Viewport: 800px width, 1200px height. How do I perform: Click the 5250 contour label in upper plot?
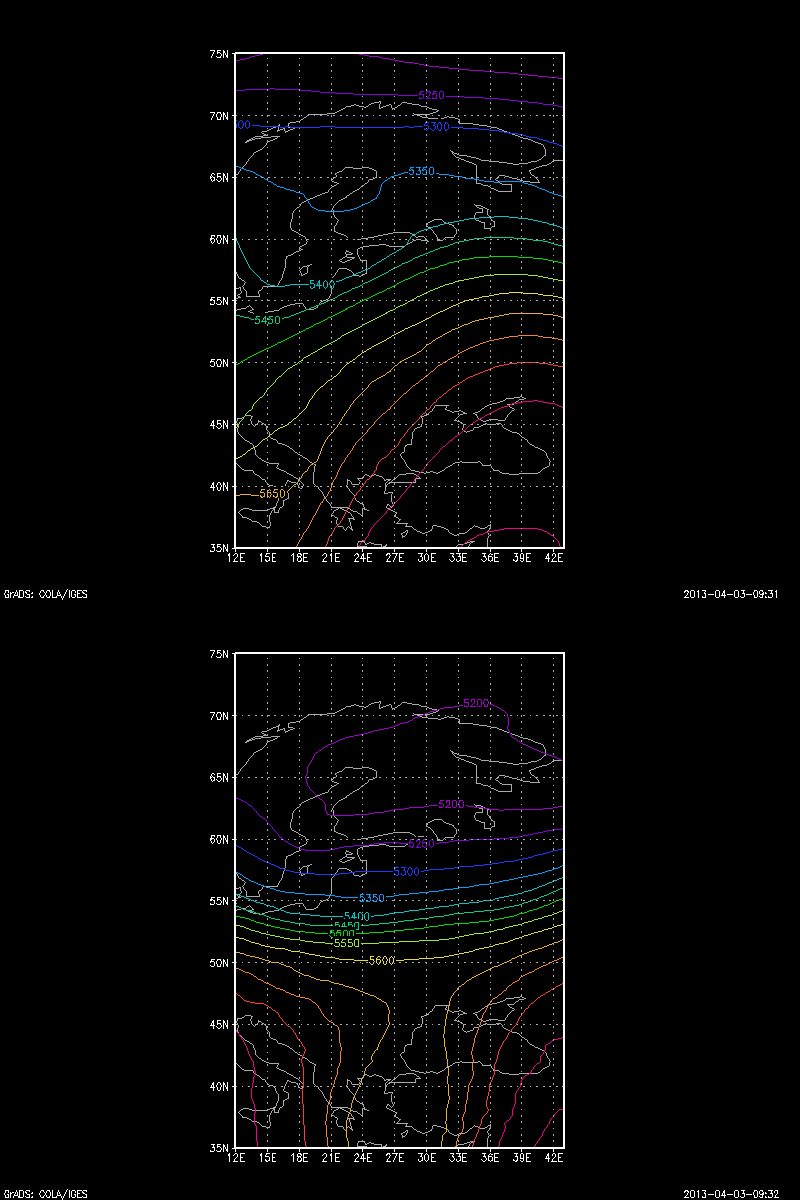(431, 95)
